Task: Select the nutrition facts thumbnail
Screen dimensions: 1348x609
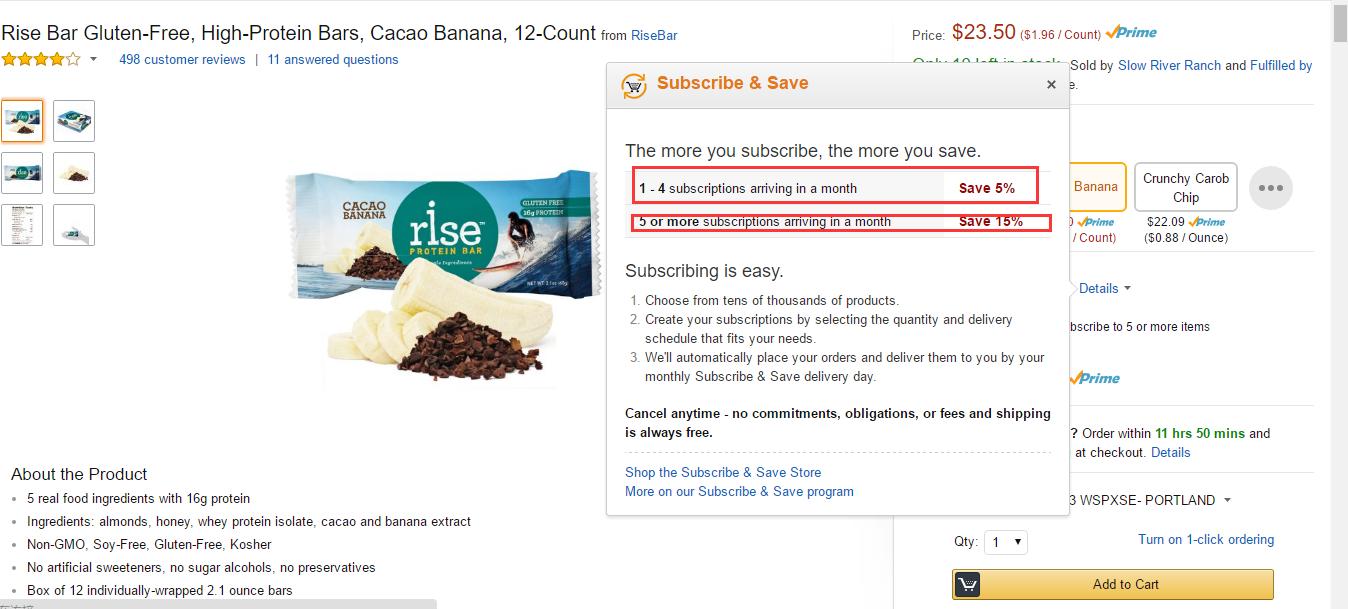Action: [x=22, y=225]
